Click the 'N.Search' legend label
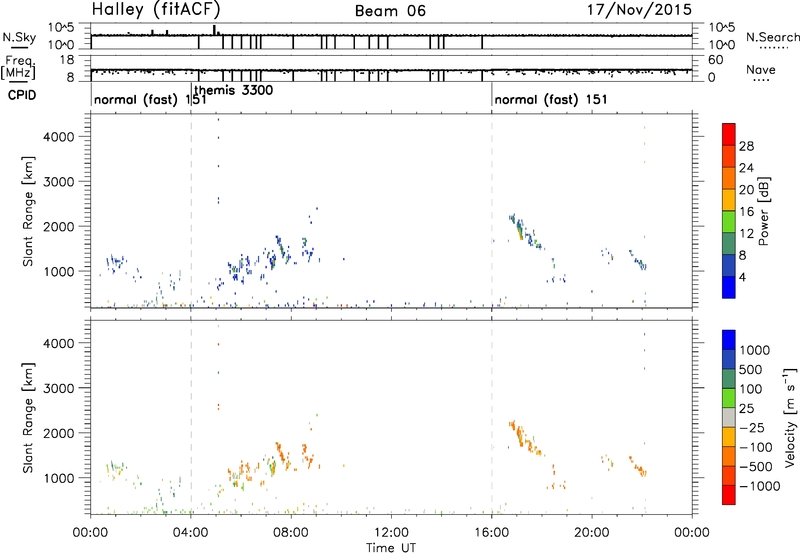This screenshot has height=554, width=800. tap(773, 37)
